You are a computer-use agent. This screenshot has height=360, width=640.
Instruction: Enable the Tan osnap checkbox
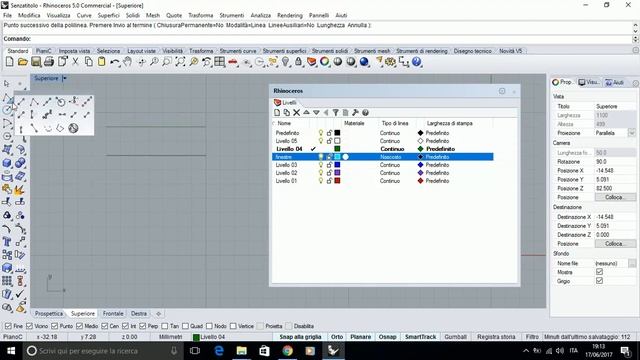click(x=164, y=326)
